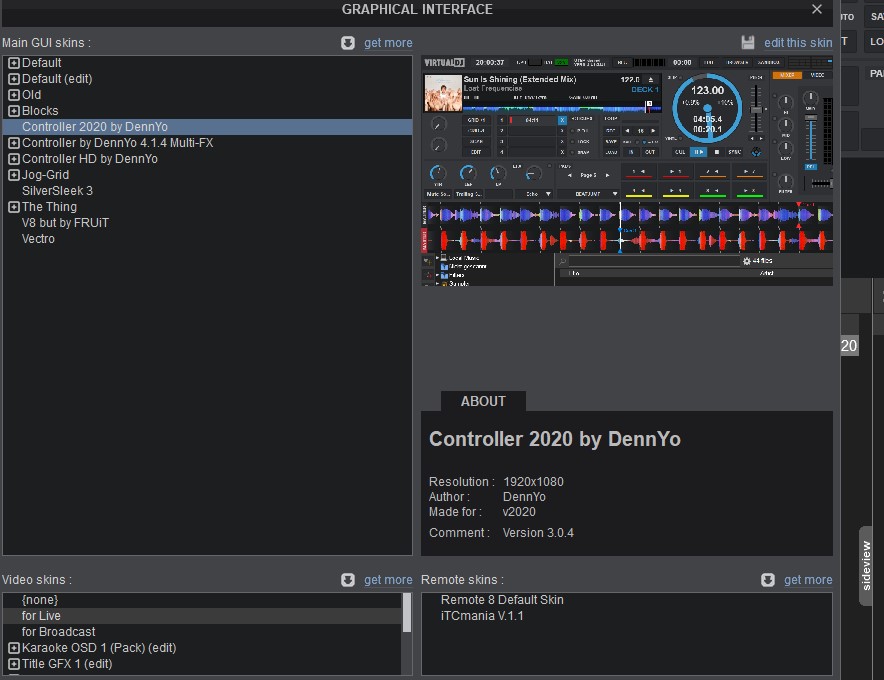Click the save icon beside edit this skin

click(x=748, y=43)
